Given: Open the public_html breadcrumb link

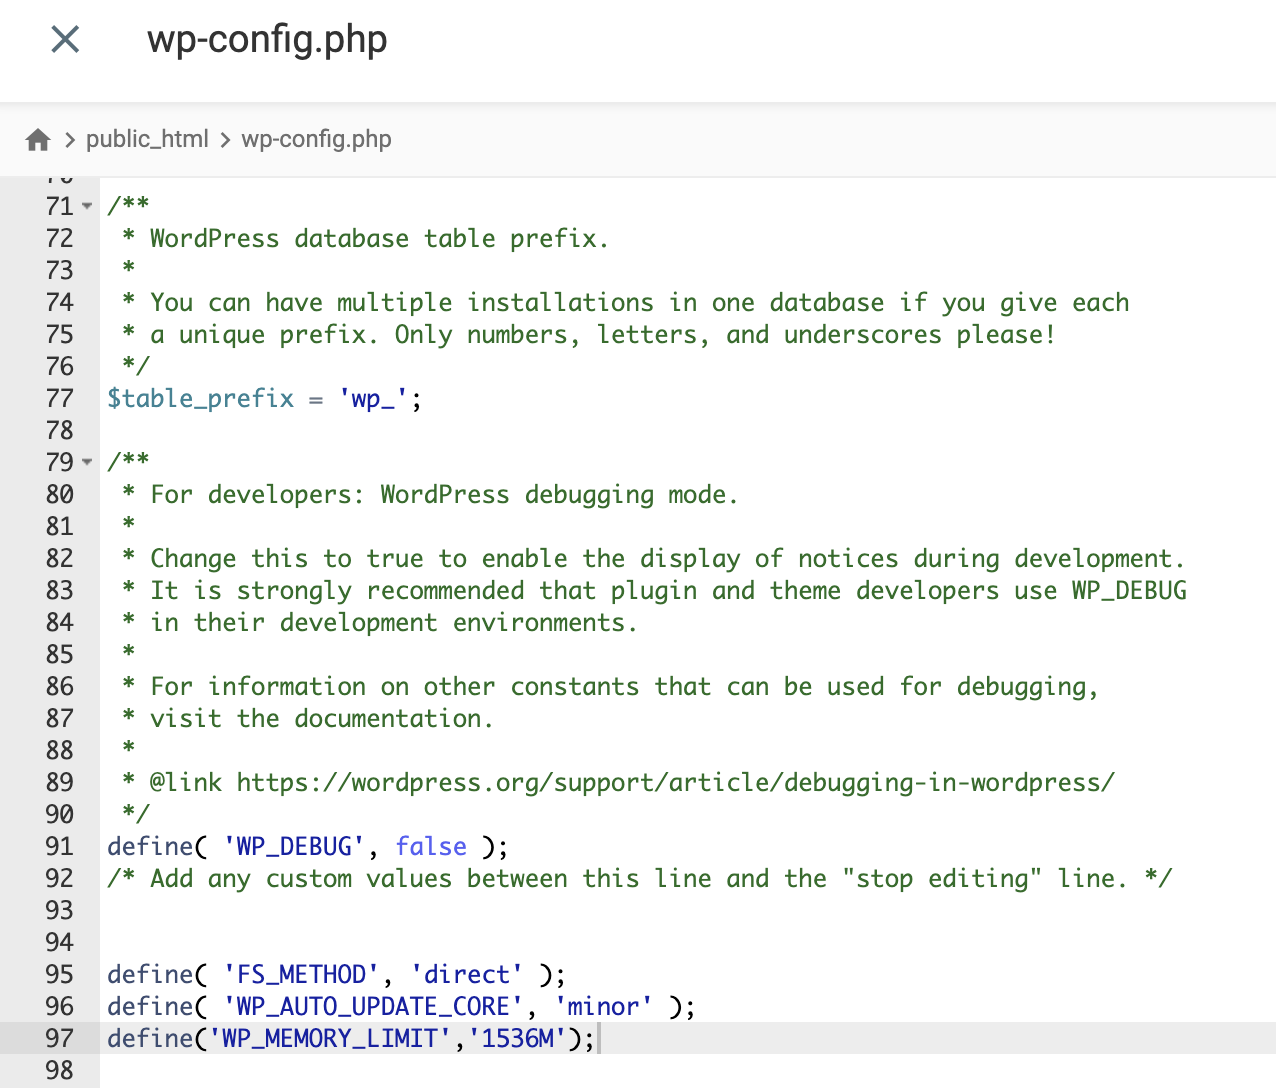Looking at the screenshot, I should pyautogui.click(x=147, y=139).
